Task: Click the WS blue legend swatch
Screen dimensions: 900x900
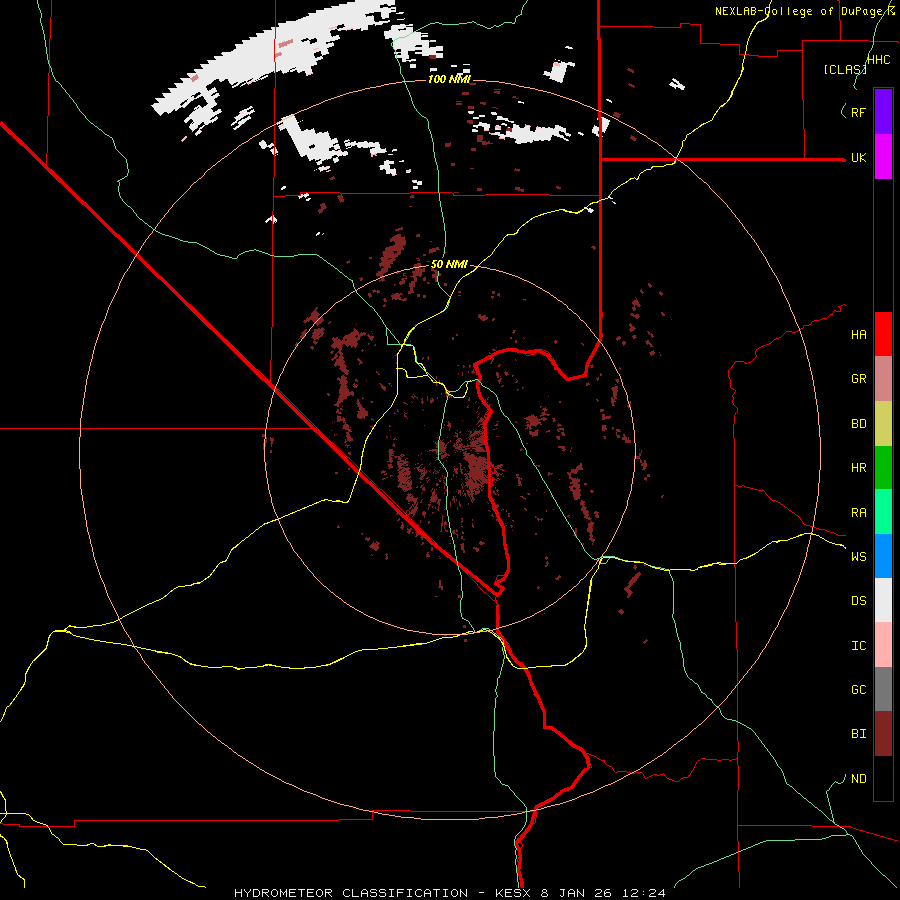Action: point(883,556)
